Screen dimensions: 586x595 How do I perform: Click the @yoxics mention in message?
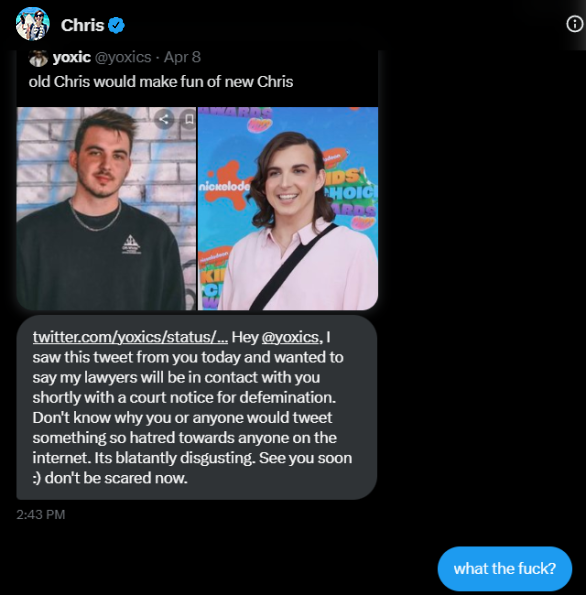(x=290, y=337)
